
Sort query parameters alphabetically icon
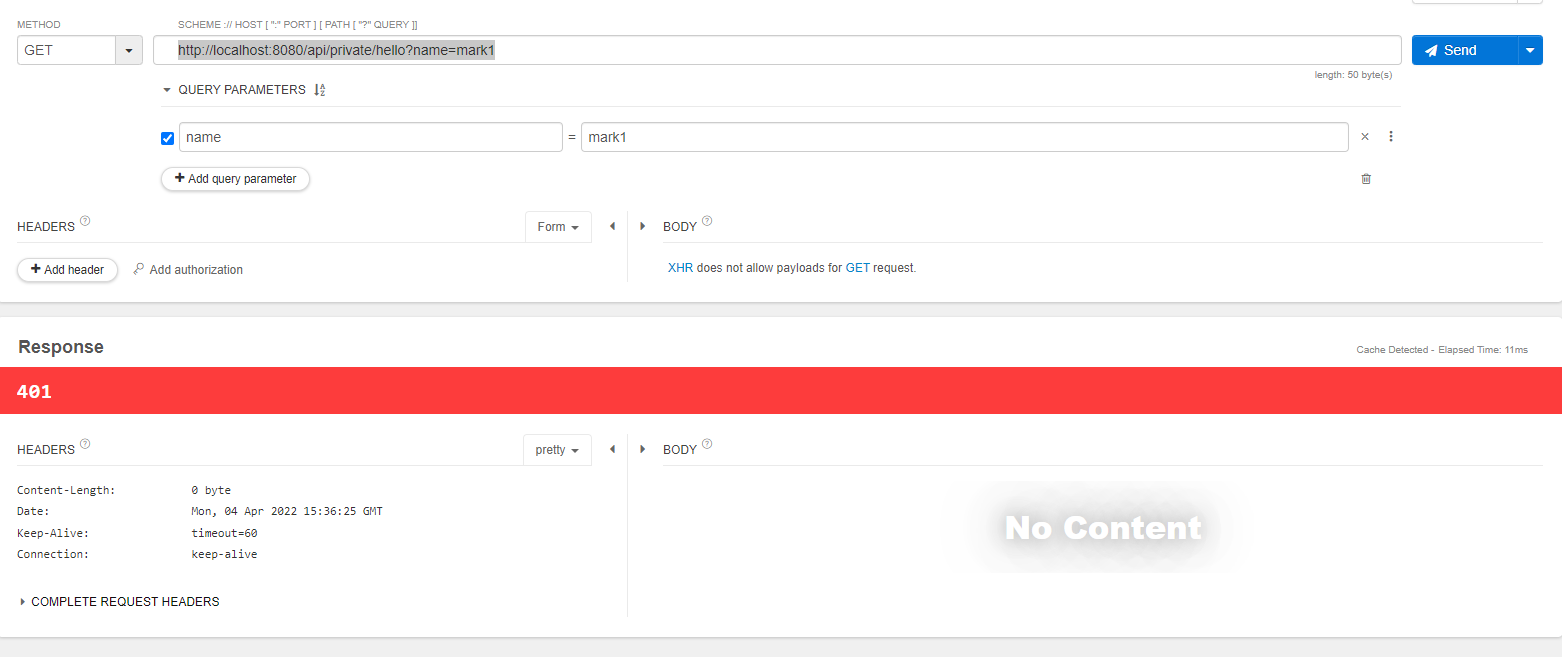[x=320, y=90]
